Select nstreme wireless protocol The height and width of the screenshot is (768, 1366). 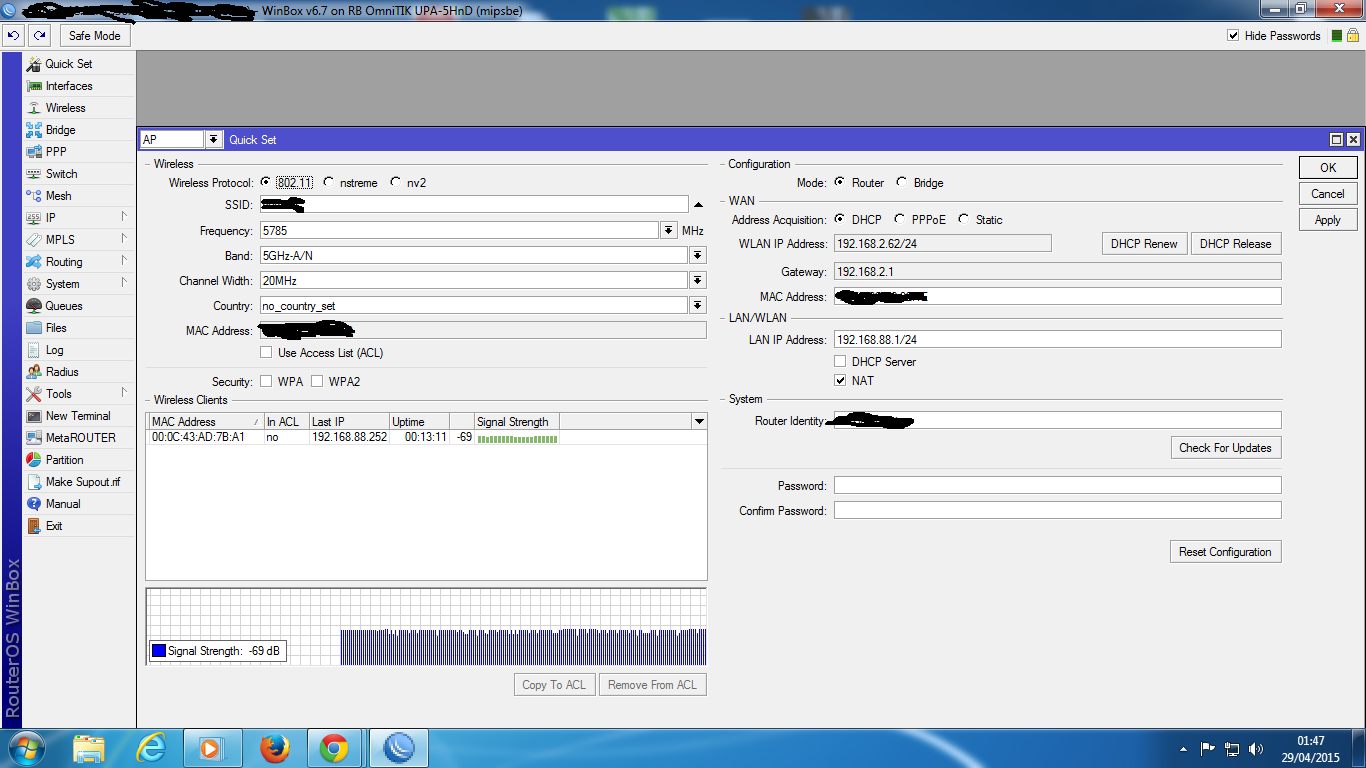coord(329,183)
